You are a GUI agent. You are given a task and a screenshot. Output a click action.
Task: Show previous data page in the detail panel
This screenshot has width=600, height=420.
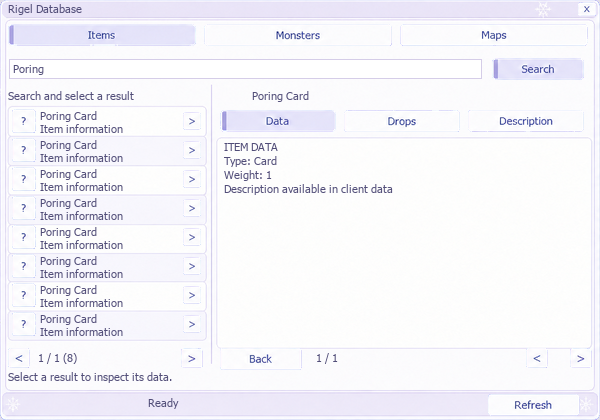tap(537, 358)
